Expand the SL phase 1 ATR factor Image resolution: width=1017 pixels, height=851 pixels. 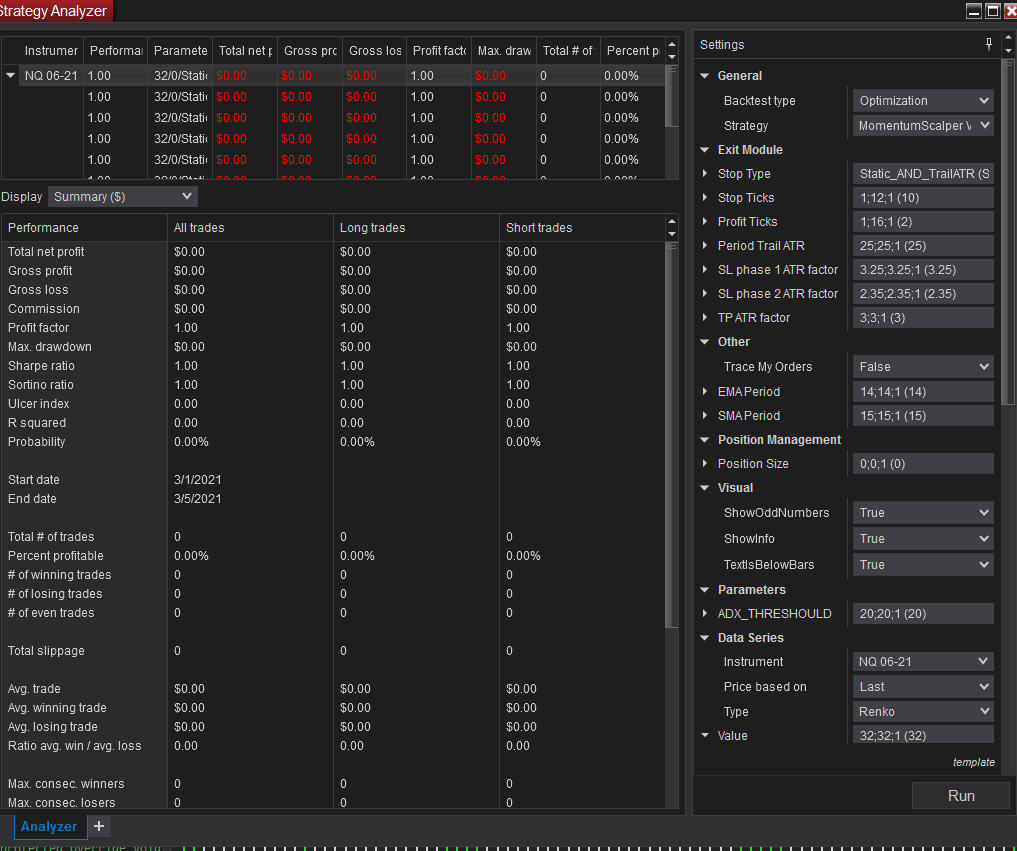pyautogui.click(x=705, y=270)
